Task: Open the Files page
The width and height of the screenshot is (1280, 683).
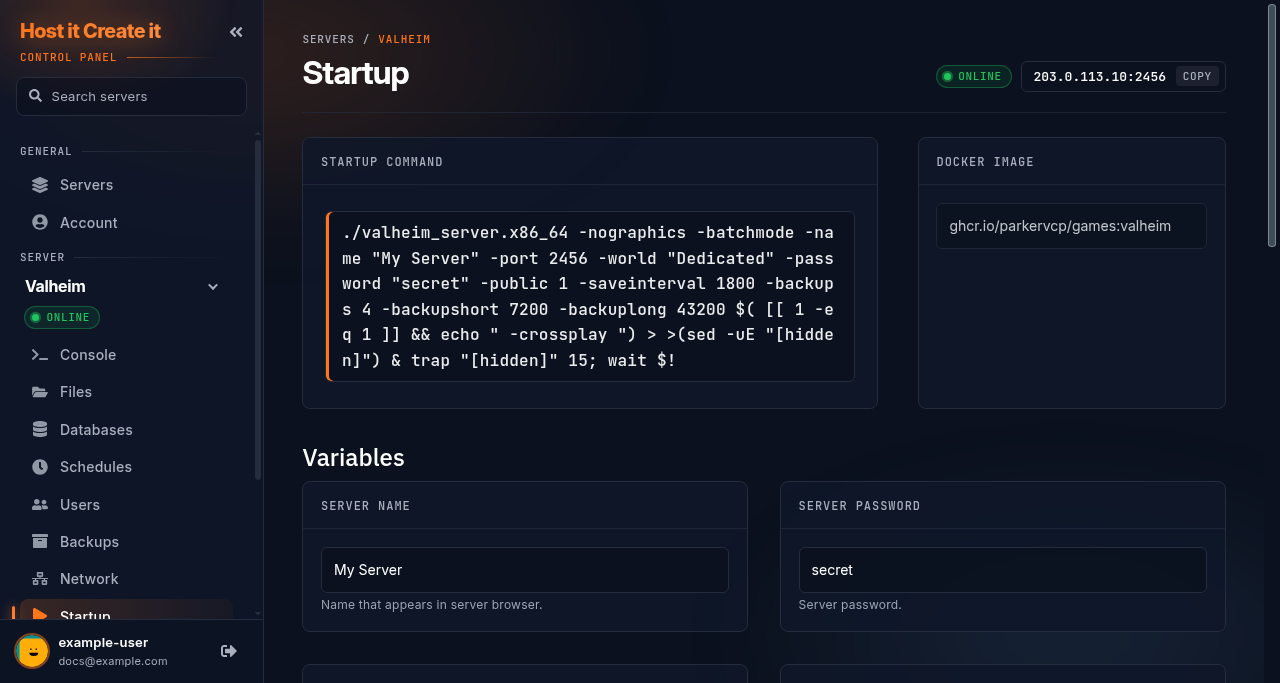Action: [x=126, y=392]
